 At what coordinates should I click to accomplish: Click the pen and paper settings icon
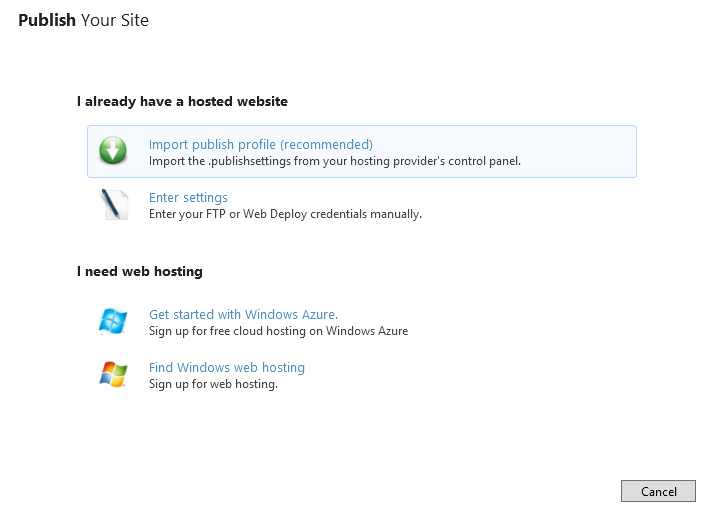[114, 204]
